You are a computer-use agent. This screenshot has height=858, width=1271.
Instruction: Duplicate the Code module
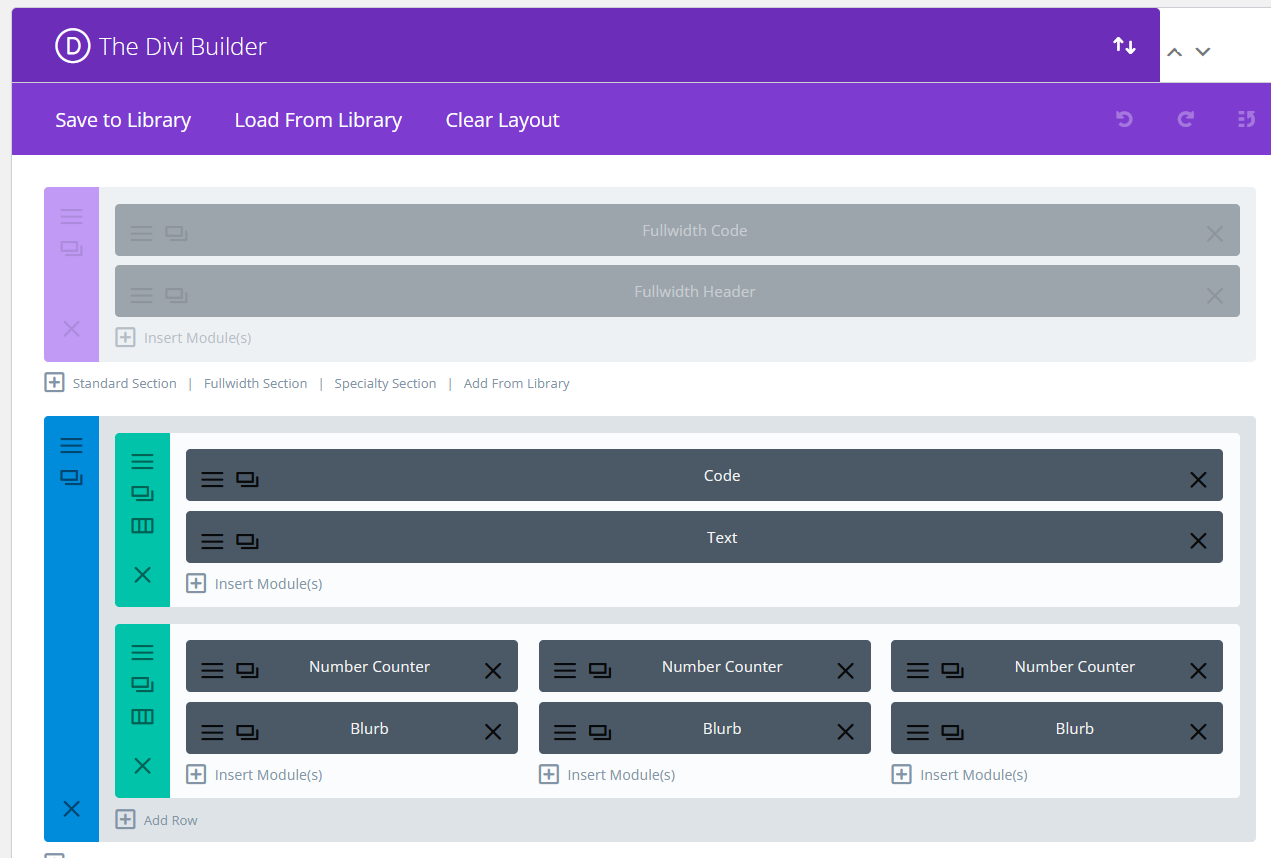coord(247,479)
